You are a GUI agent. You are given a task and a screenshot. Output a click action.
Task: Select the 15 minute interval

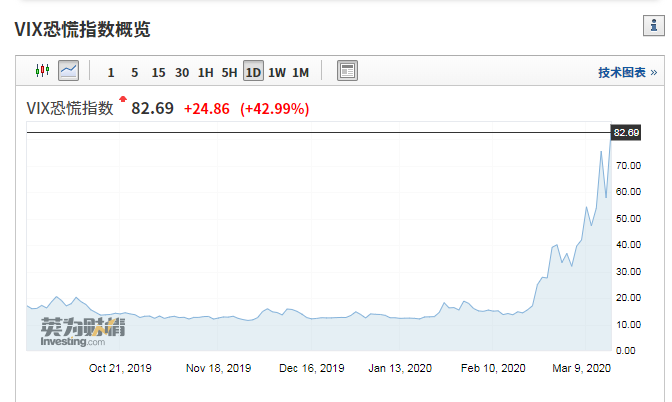click(x=159, y=72)
